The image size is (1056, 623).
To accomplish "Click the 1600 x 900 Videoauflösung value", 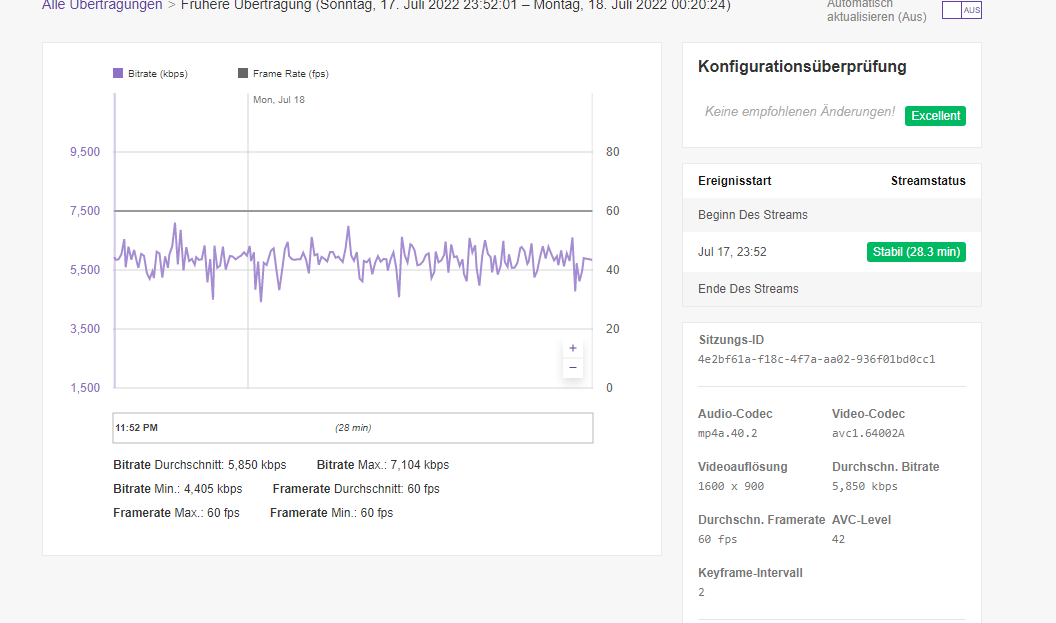I will (733, 486).
